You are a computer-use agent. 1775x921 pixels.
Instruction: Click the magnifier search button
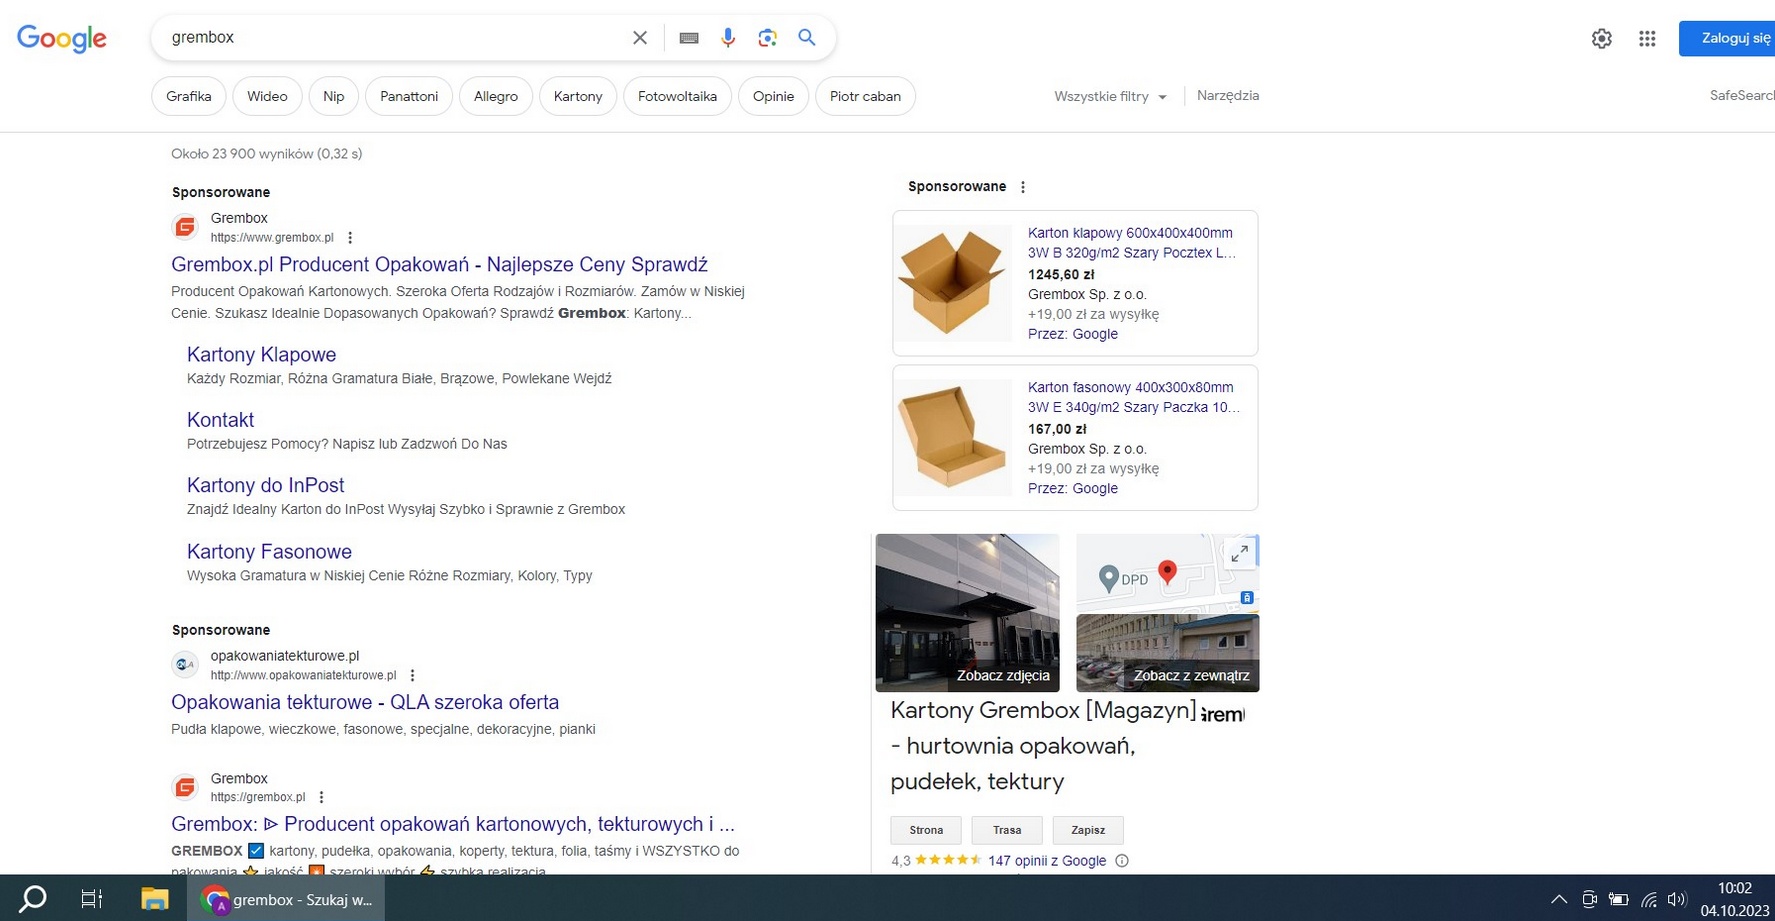[x=807, y=38]
